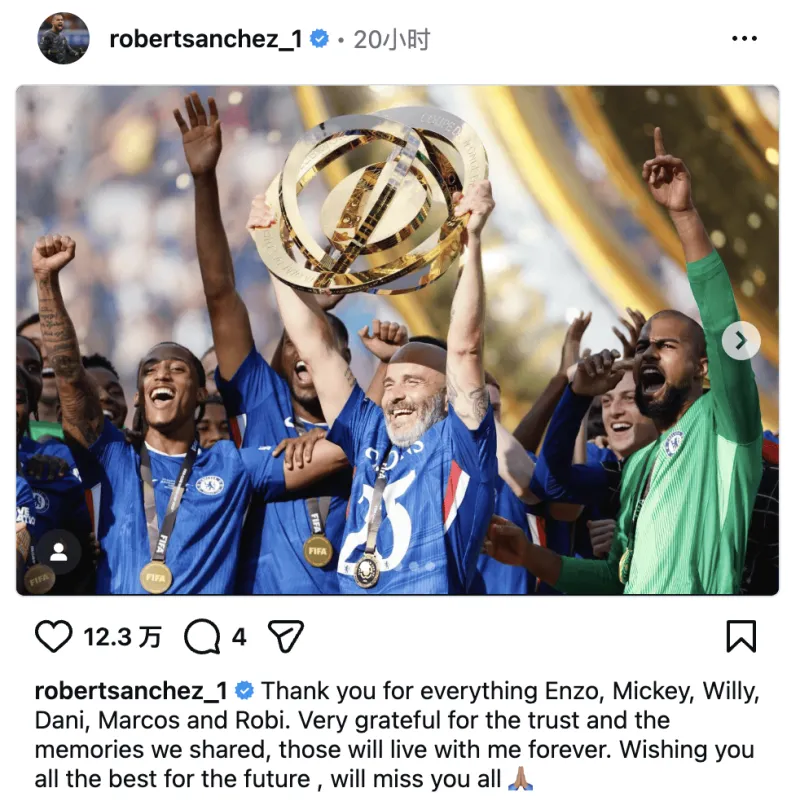Share the post via paper plane icon
The width and height of the screenshot is (800, 810).
(x=285, y=636)
